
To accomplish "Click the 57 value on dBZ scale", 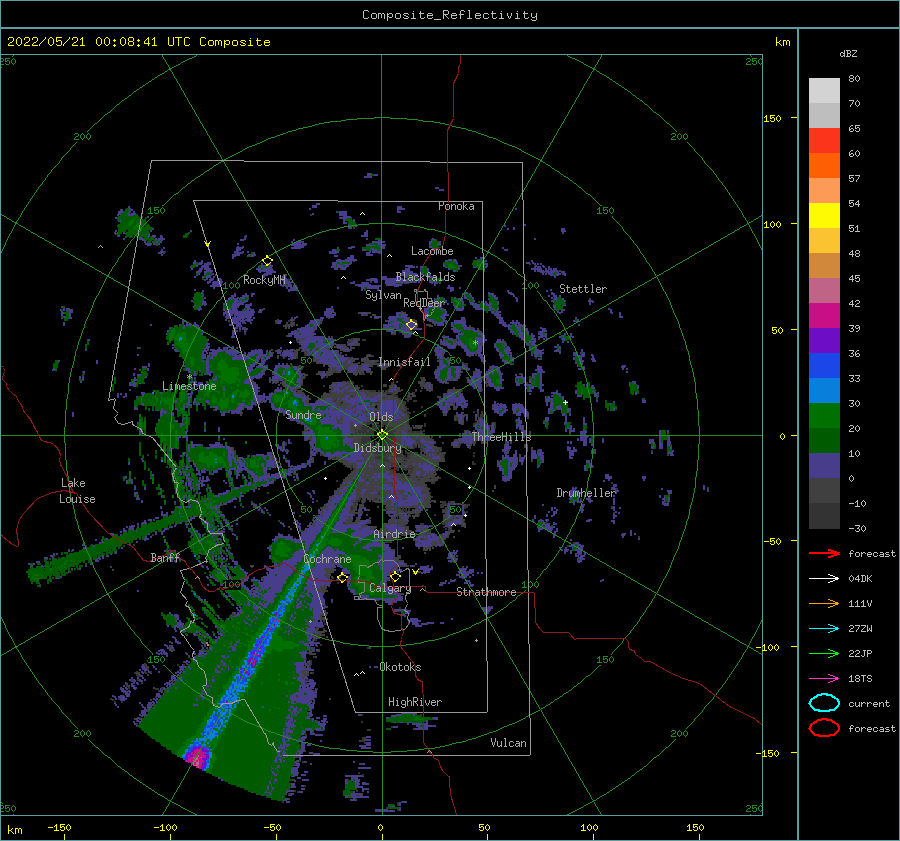I will coord(854,179).
